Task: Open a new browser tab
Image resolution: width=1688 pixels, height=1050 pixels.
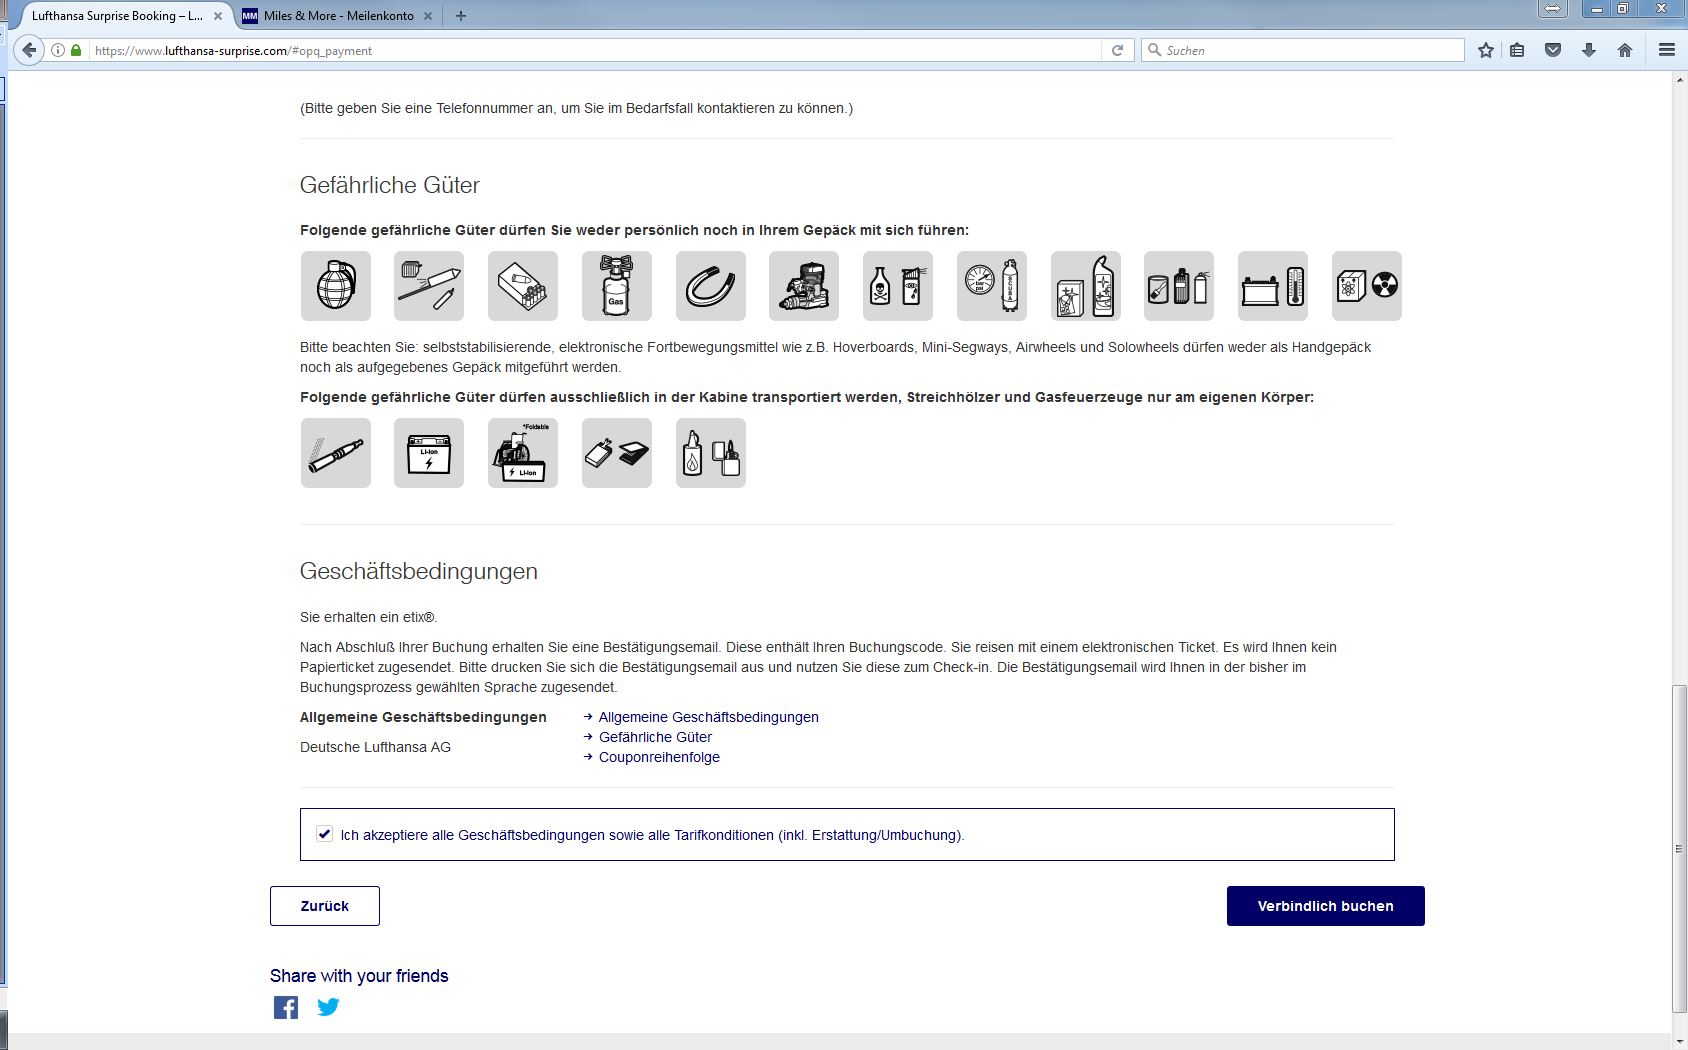Action: pos(461,16)
